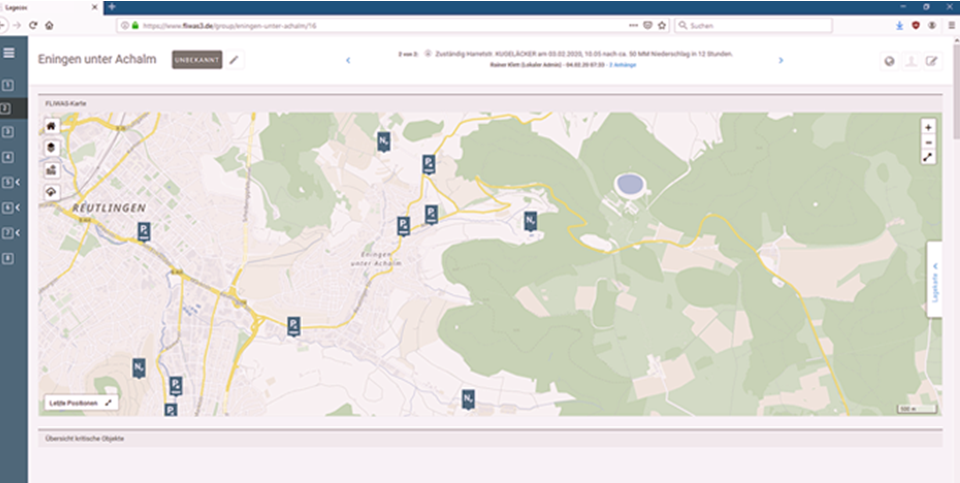The height and width of the screenshot is (483, 960).
Task: Select sidebar menu item 3
Action: tap(7, 131)
